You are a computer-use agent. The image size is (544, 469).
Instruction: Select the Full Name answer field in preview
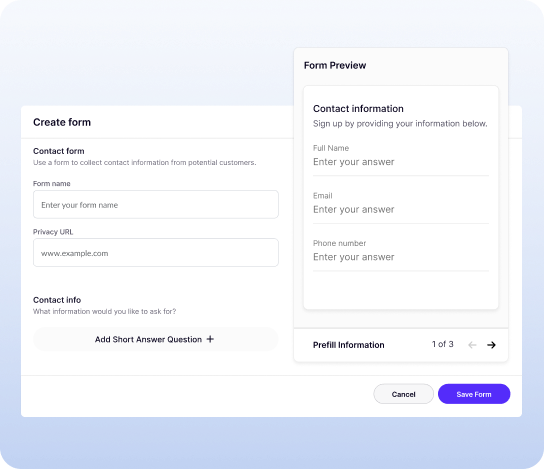pyautogui.click(x=401, y=162)
